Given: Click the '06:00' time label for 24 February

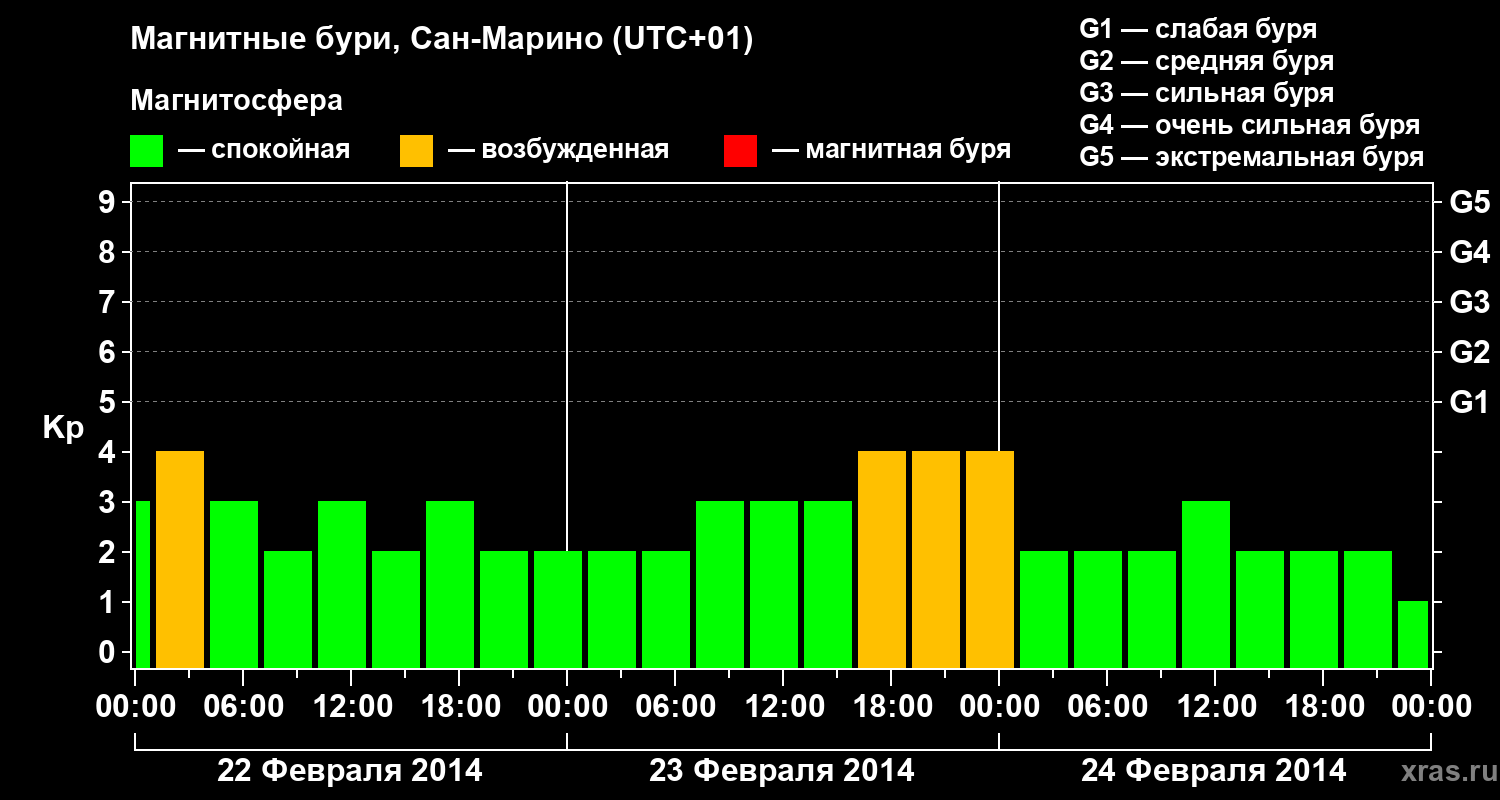Looking at the screenshot, I should pos(1107,707).
